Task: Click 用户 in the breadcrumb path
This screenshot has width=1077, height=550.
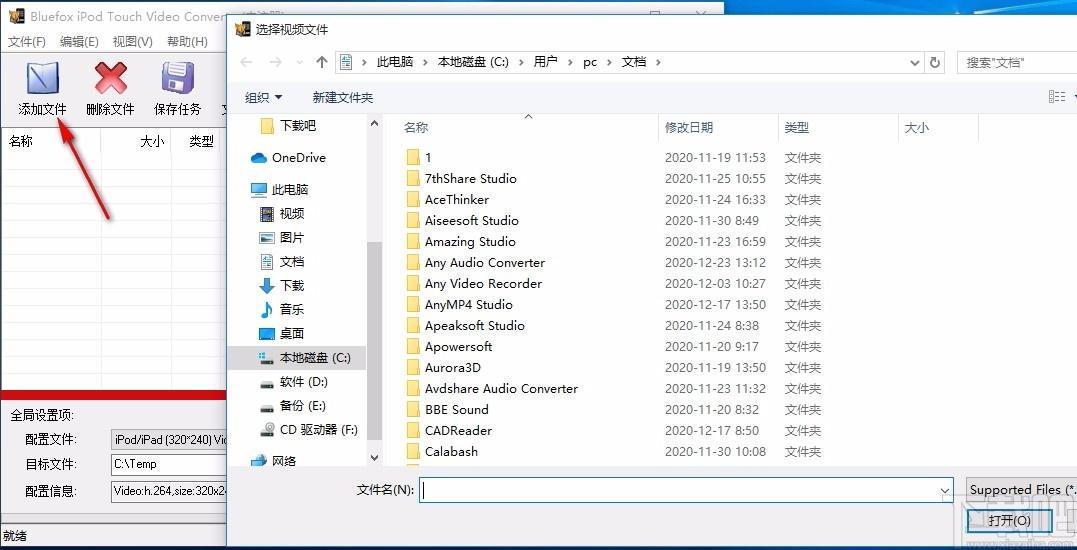Action: coord(545,62)
